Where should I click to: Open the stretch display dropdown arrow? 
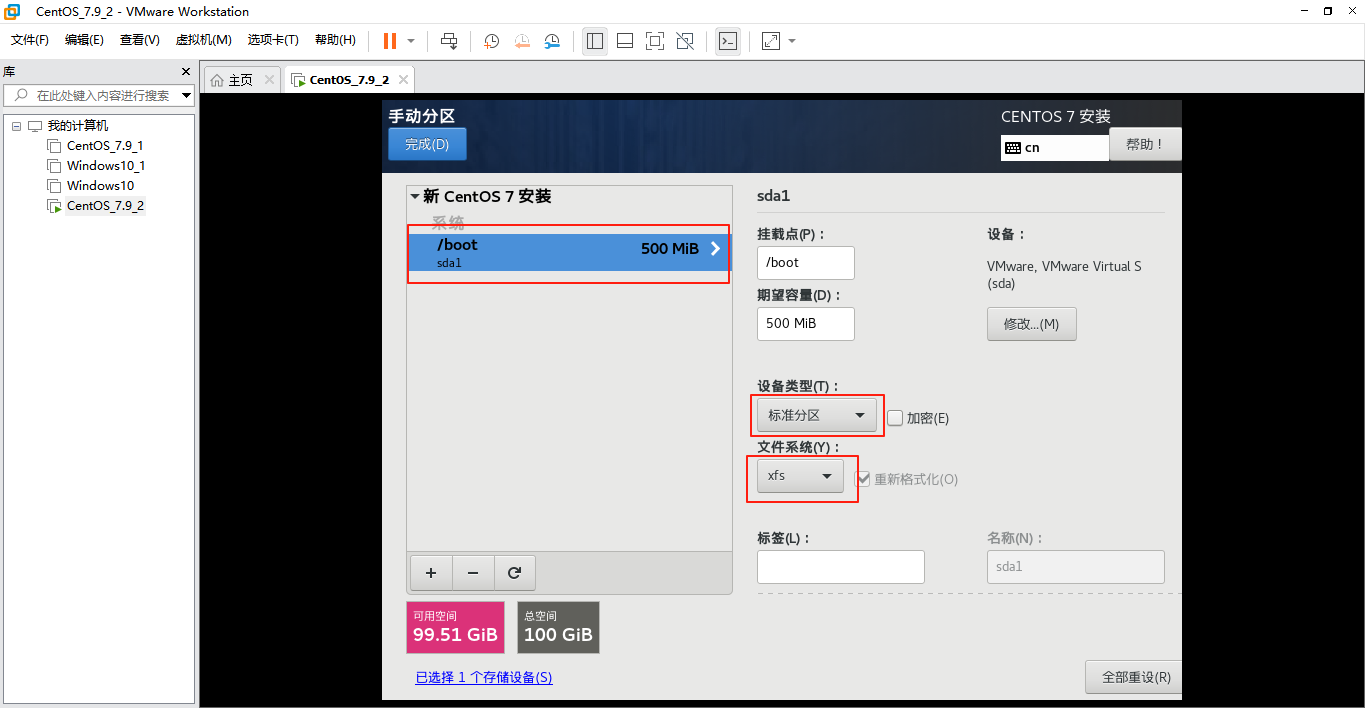point(792,41)
